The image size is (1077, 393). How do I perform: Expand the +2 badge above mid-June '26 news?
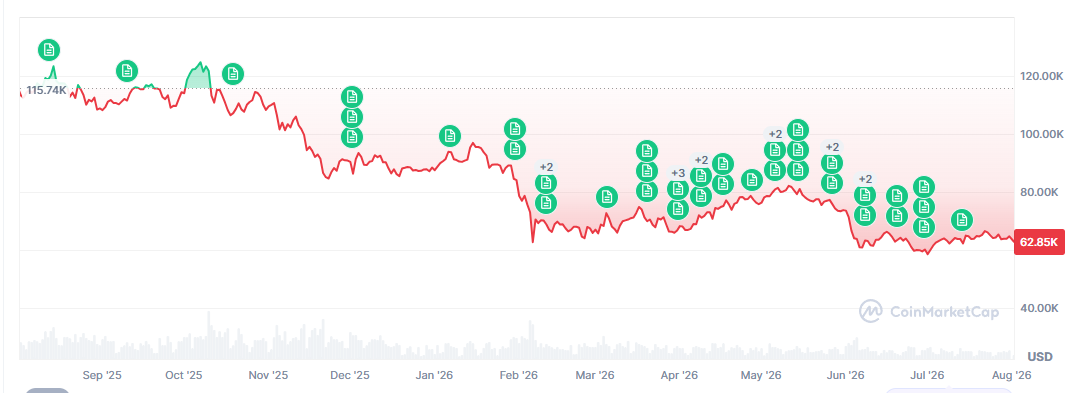865,179
